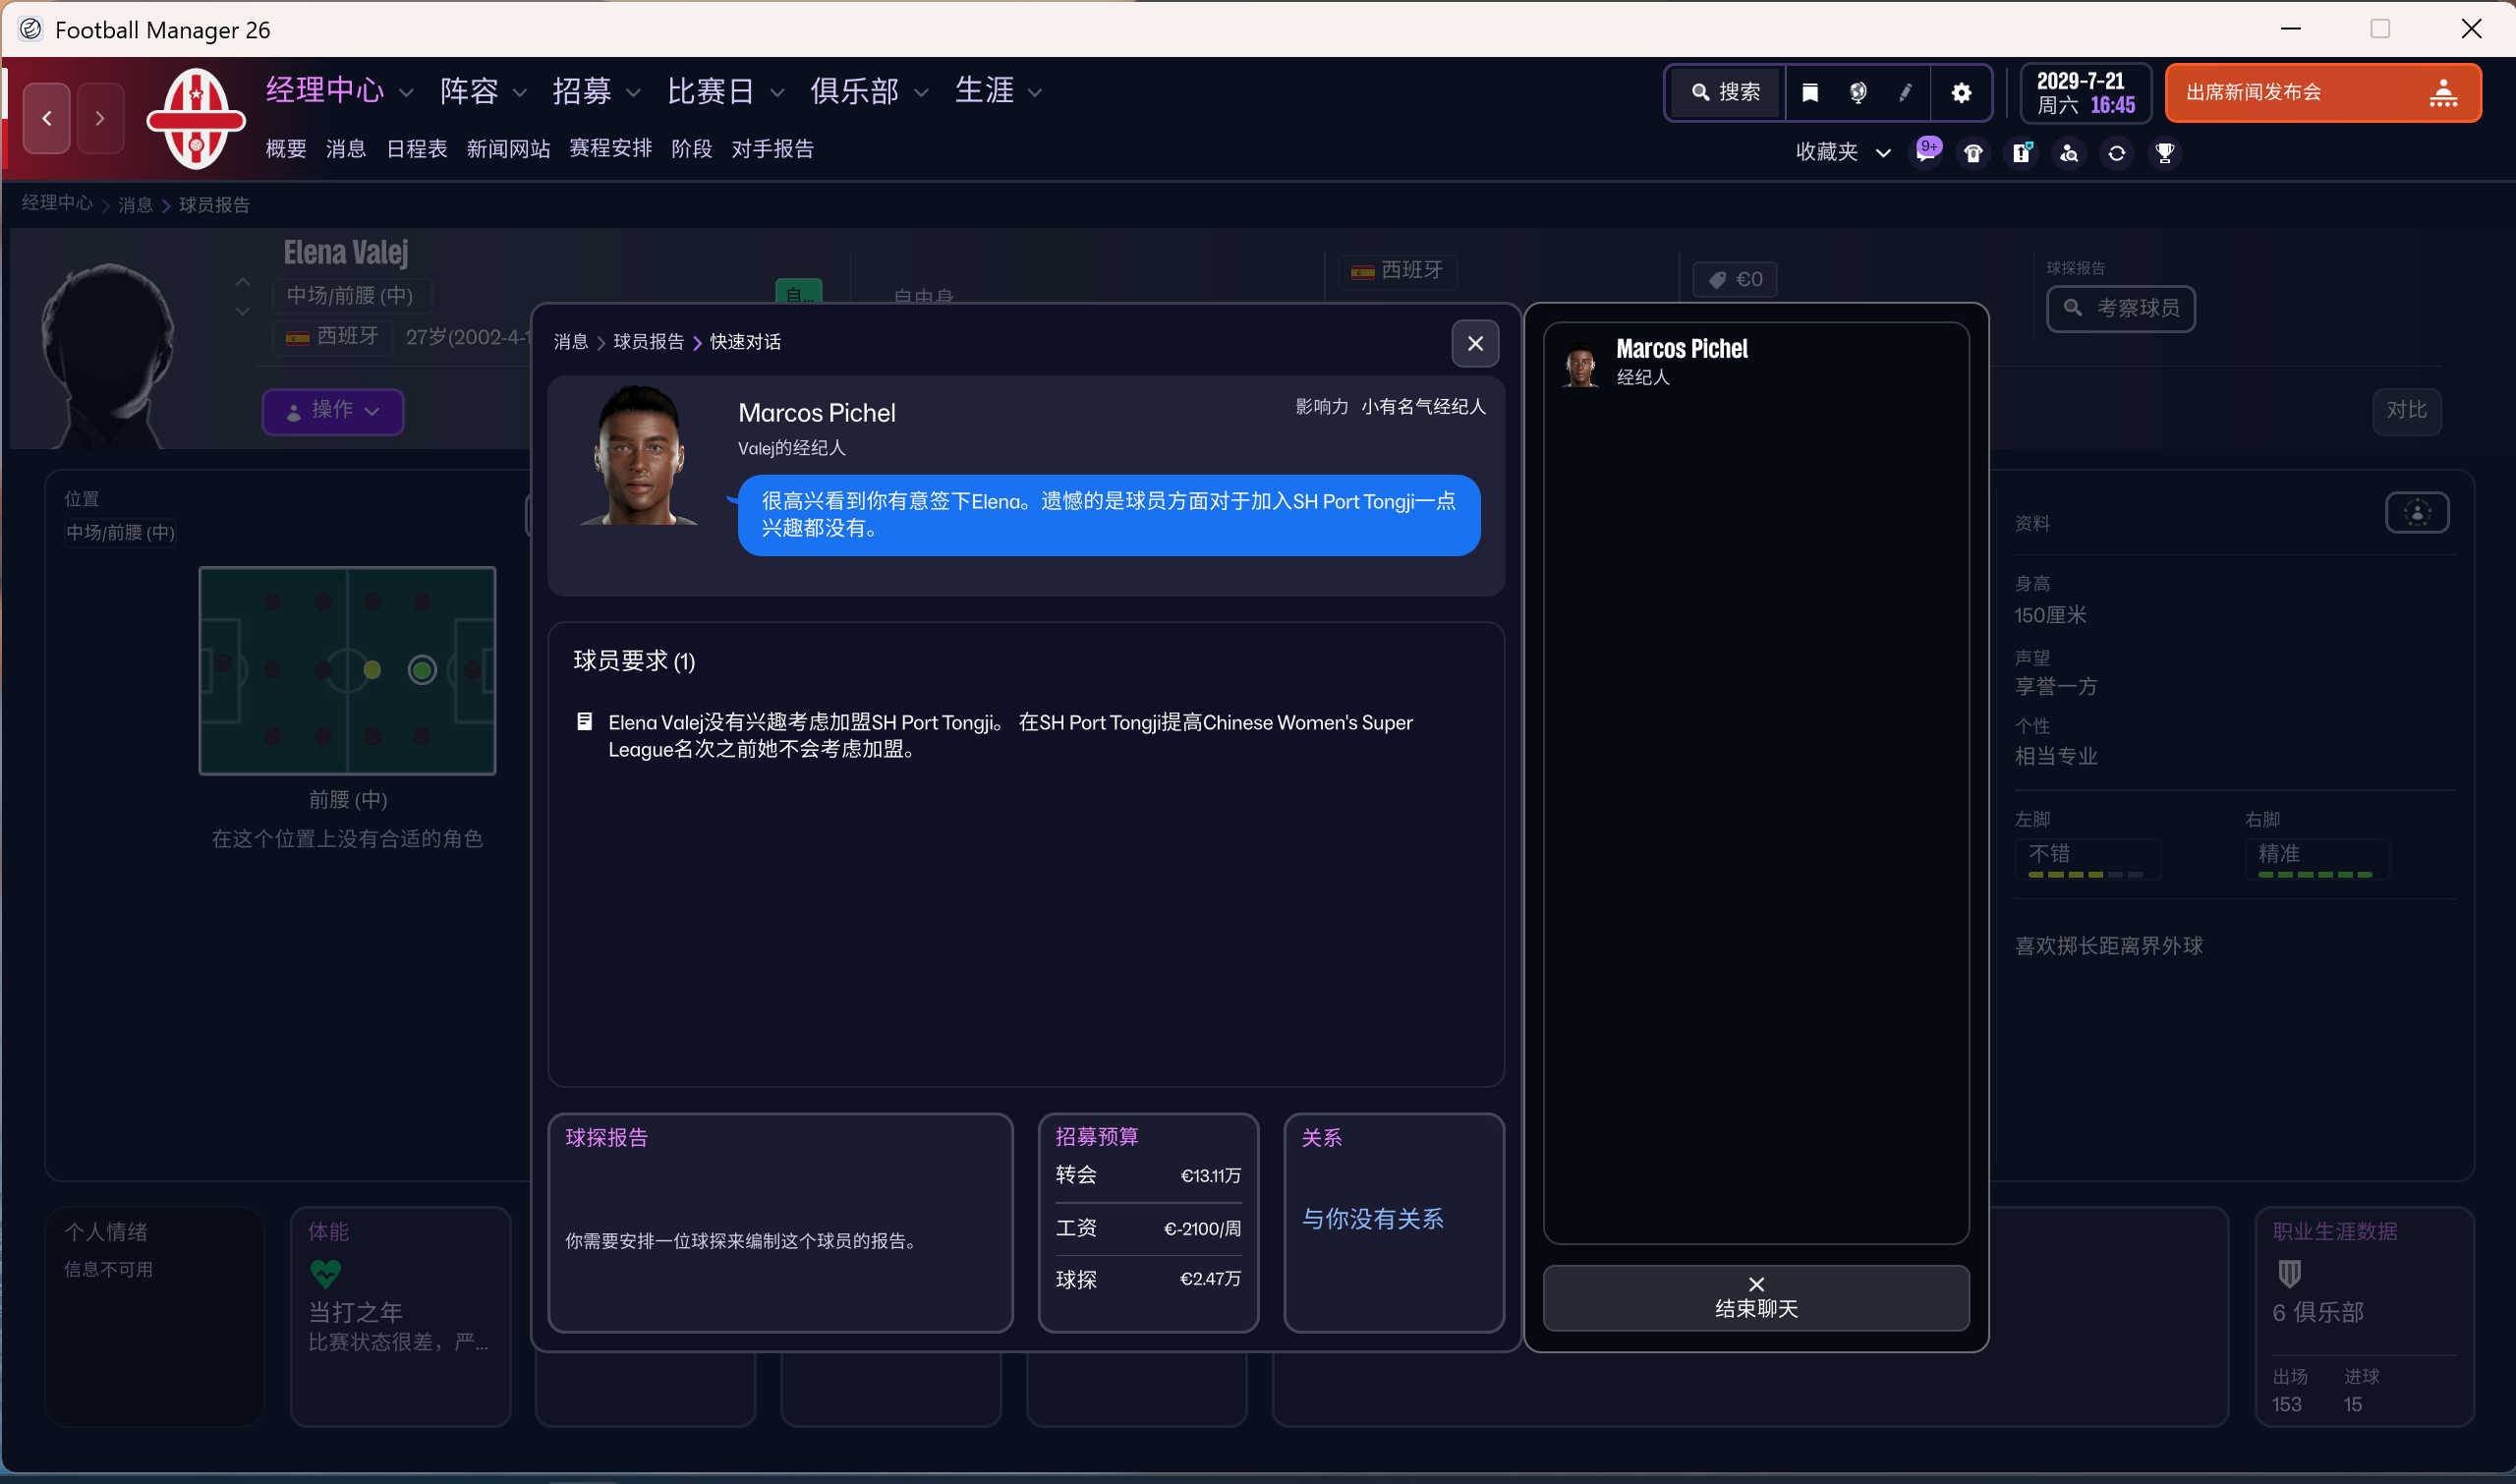Close the quick conversation dialog
This screenshot has width=2516, height=1484.
click(x=1475, y=344)
